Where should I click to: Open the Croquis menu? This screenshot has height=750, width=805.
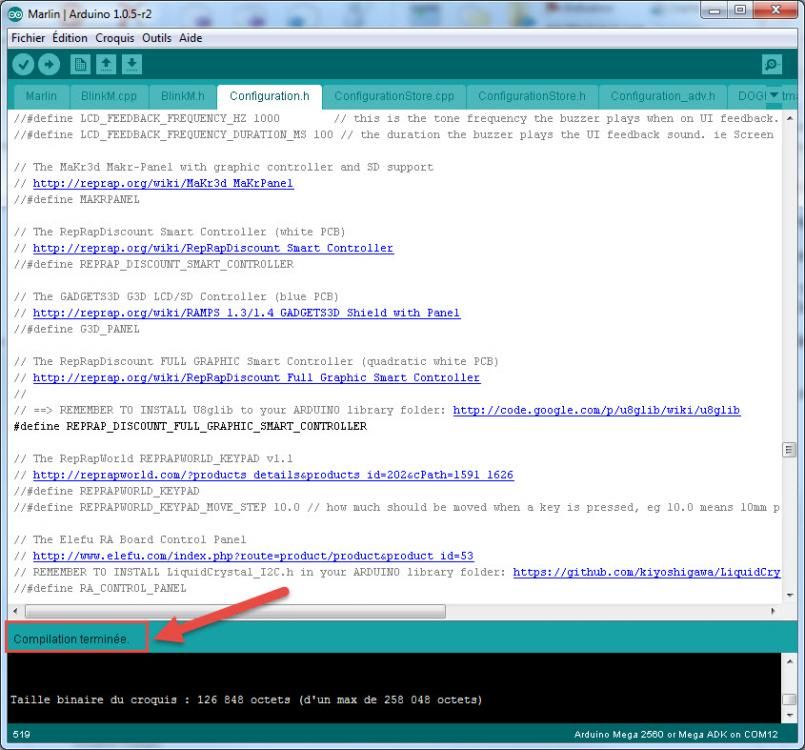click(114, 38)
